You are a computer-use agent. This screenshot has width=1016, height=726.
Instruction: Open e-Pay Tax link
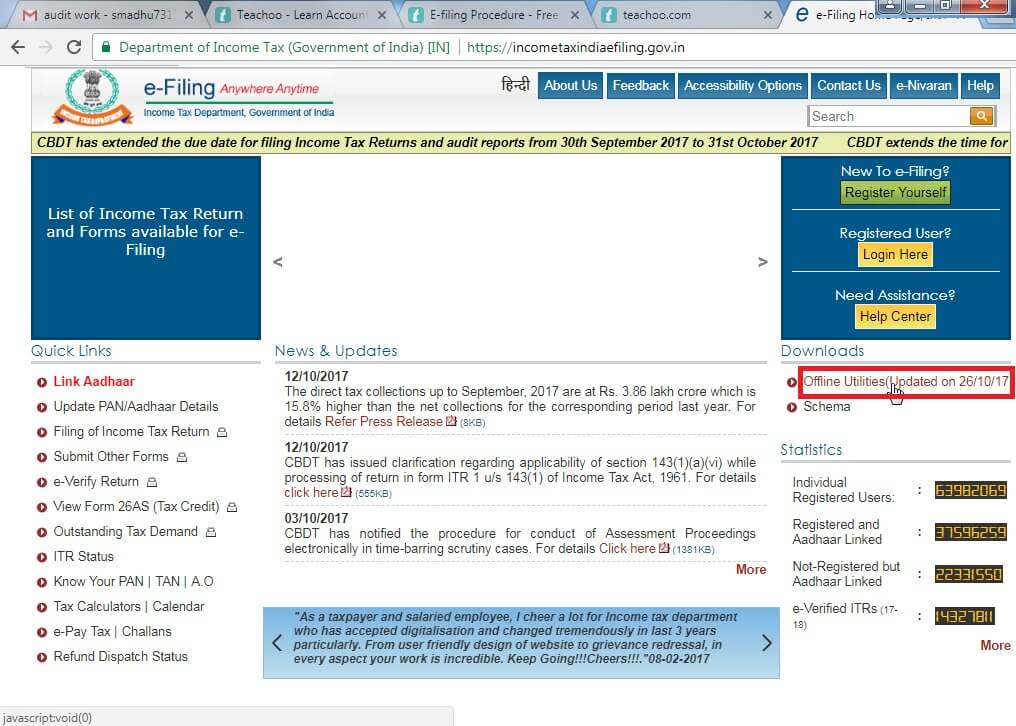click(x=82, y=631)
